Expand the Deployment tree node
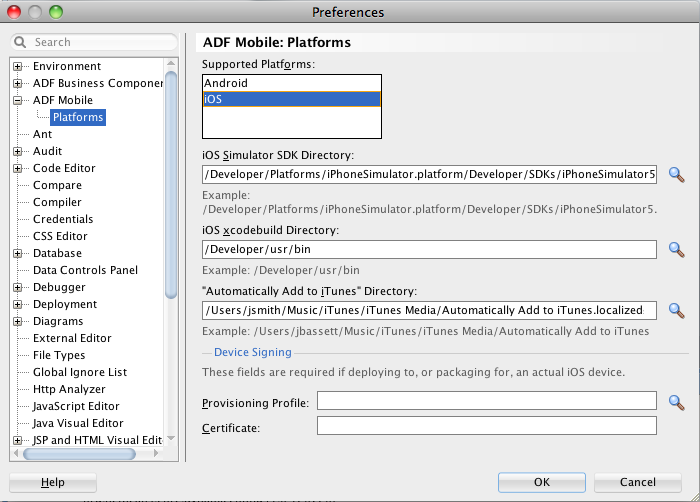 17,305
